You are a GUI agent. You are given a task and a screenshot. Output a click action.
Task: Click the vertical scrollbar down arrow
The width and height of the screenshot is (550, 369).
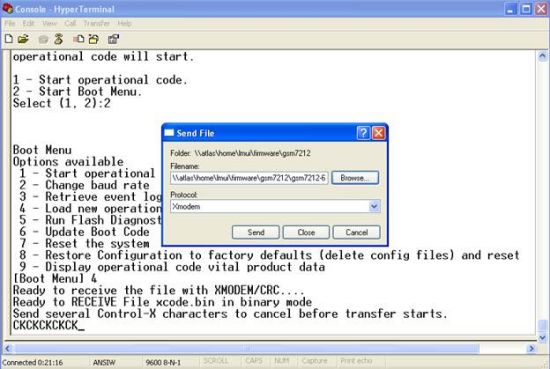click(542, 338)
